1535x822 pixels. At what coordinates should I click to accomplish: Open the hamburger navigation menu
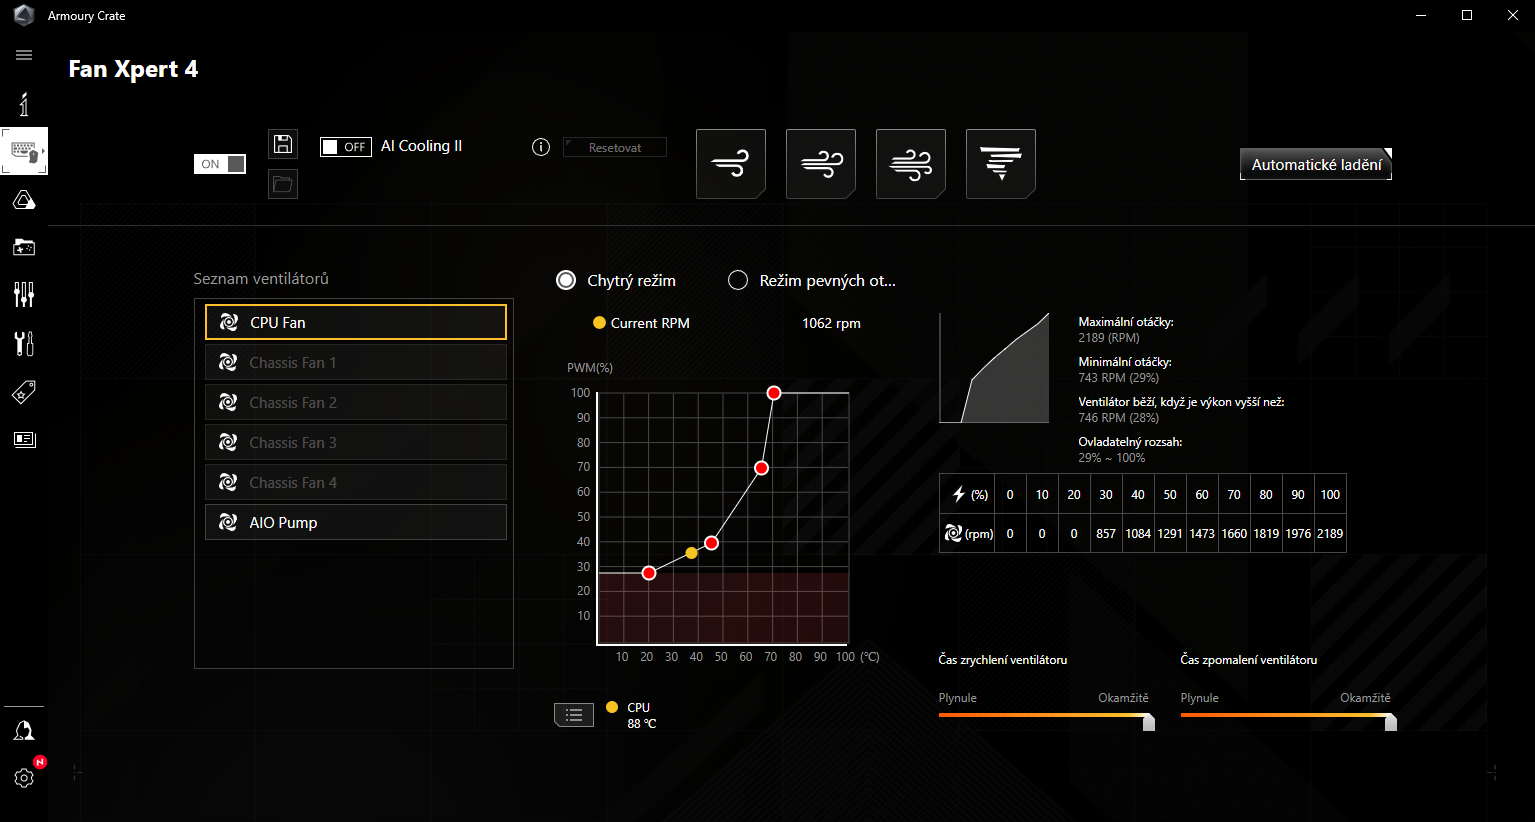(24, 55)
